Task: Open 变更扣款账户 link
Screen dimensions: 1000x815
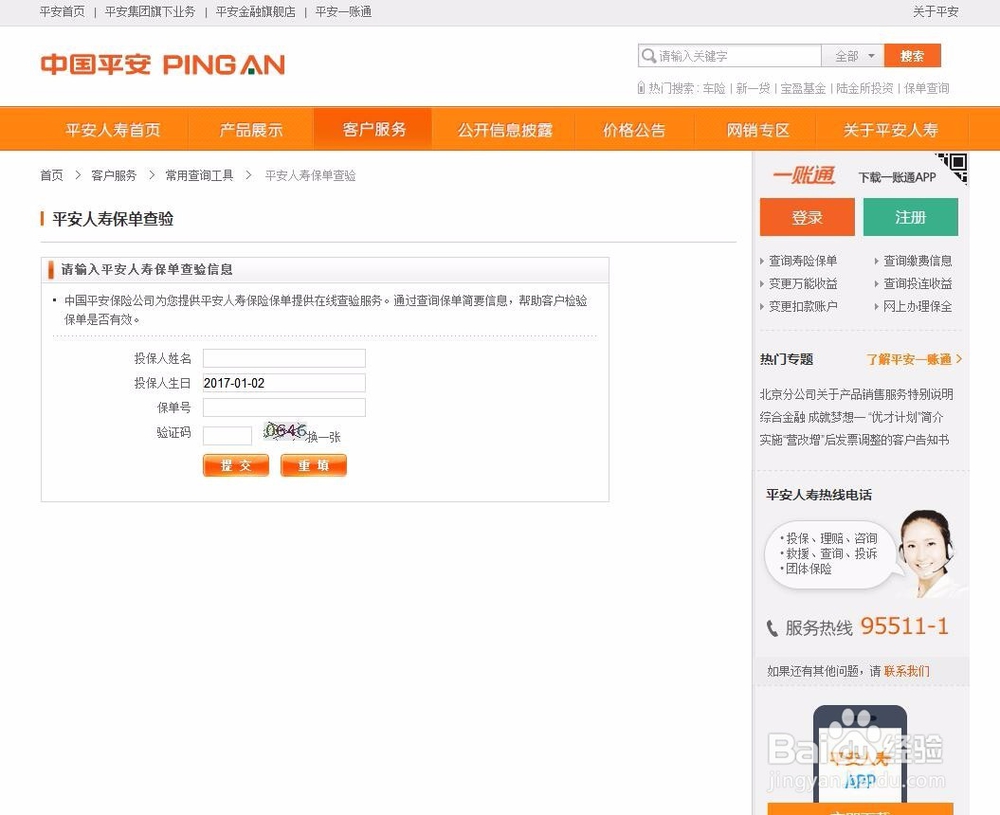Action: tap(803, 307)
